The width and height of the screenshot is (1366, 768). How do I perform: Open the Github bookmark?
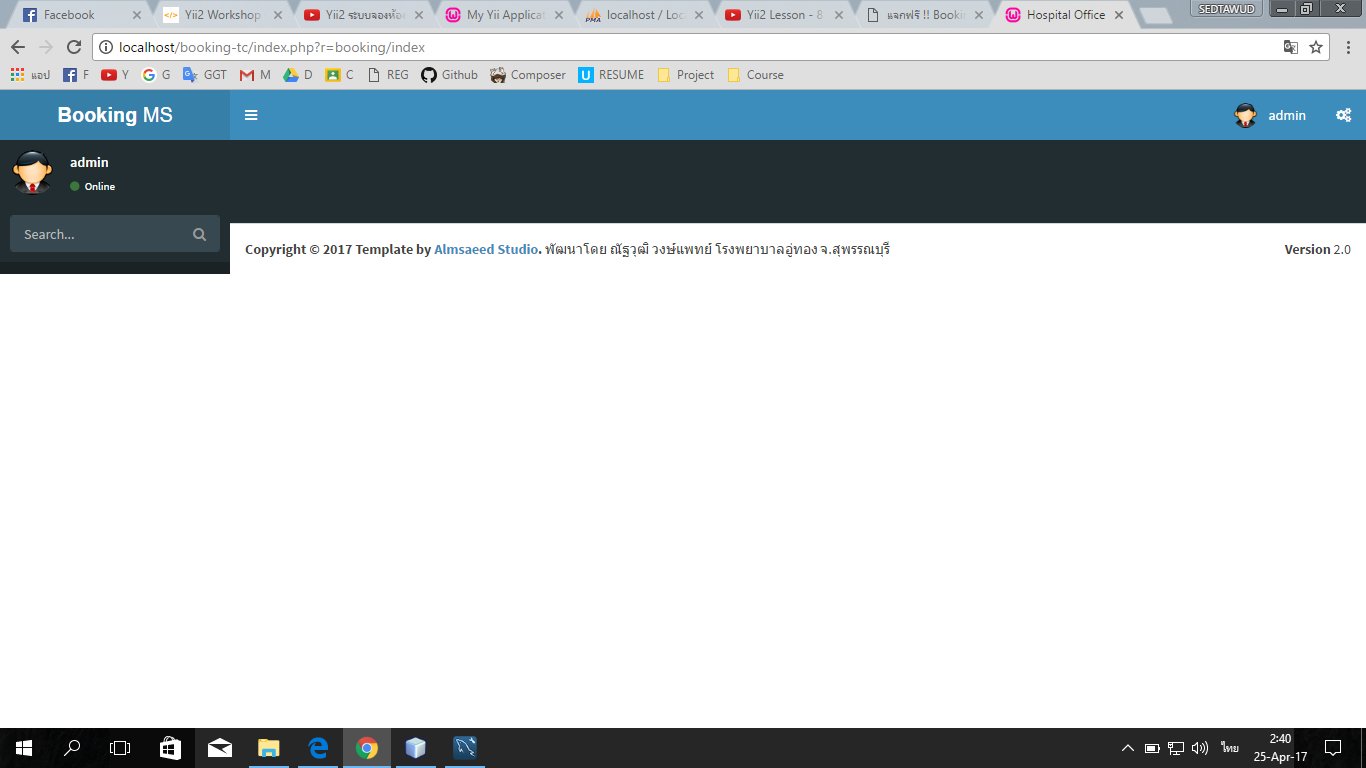coord(450,75)
